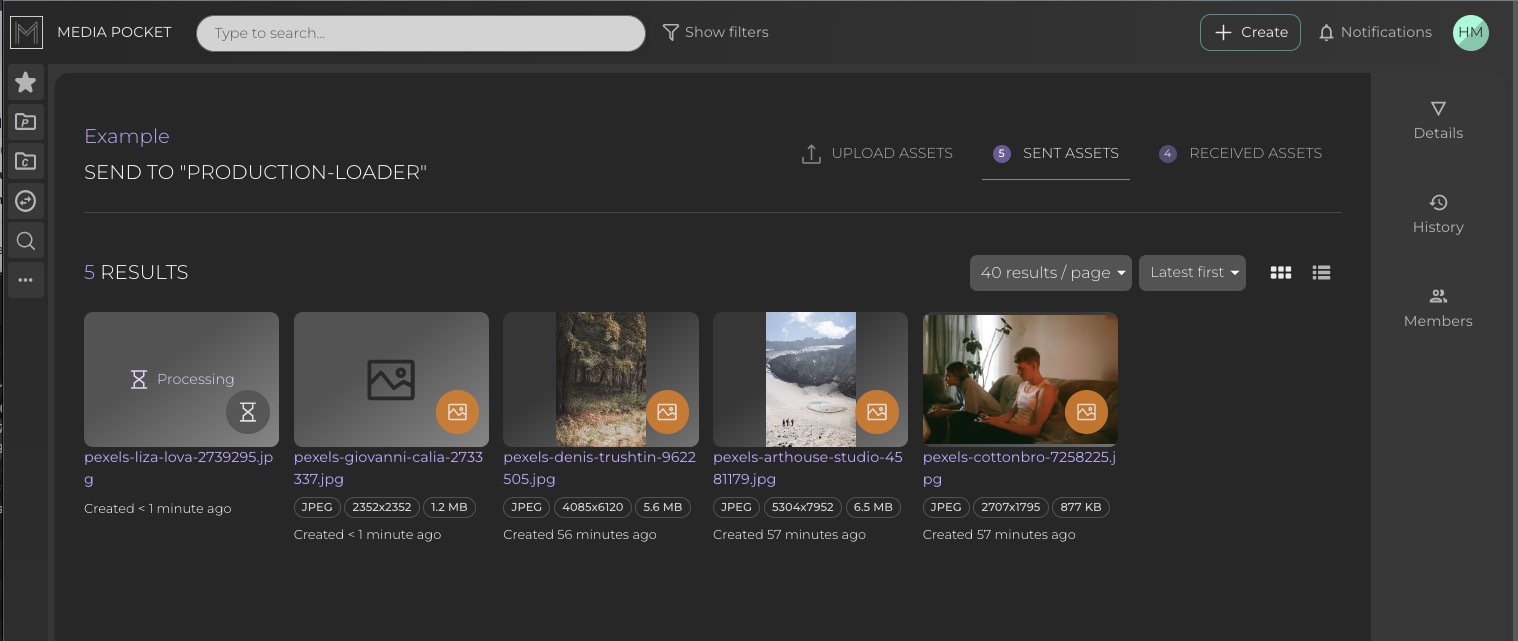Open the HM user avatar menu

coord(1470,32)
